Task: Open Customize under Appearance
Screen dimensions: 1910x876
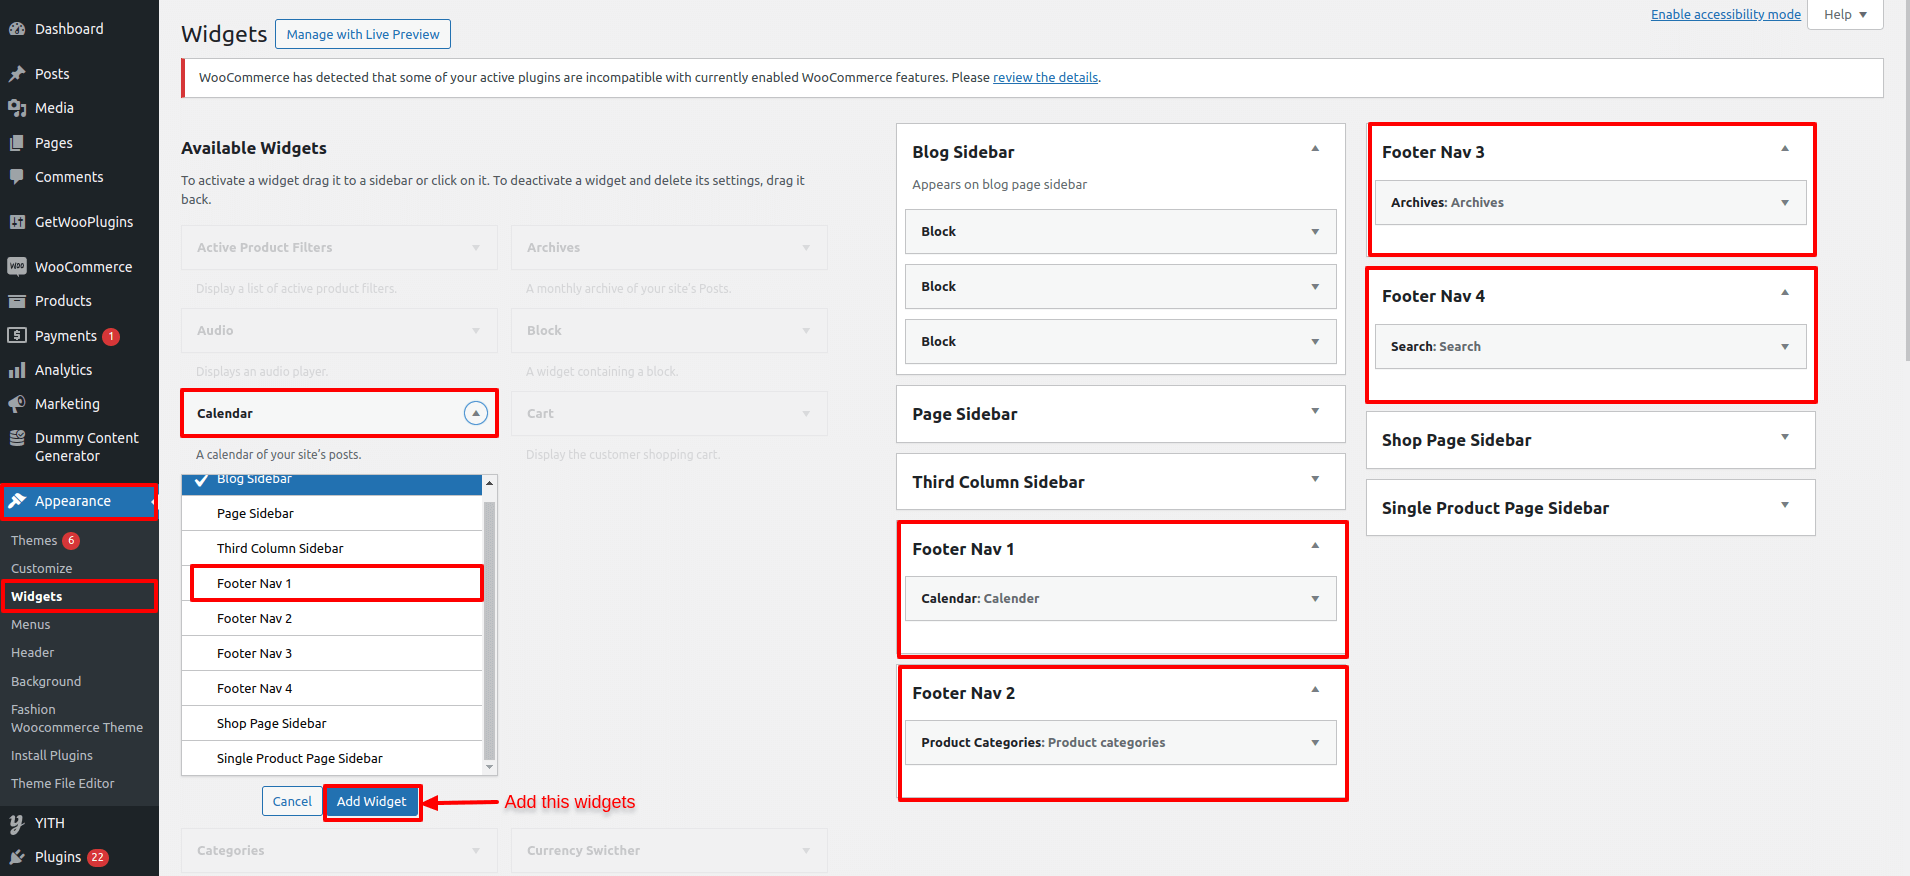Action: (x=42, y=568)
